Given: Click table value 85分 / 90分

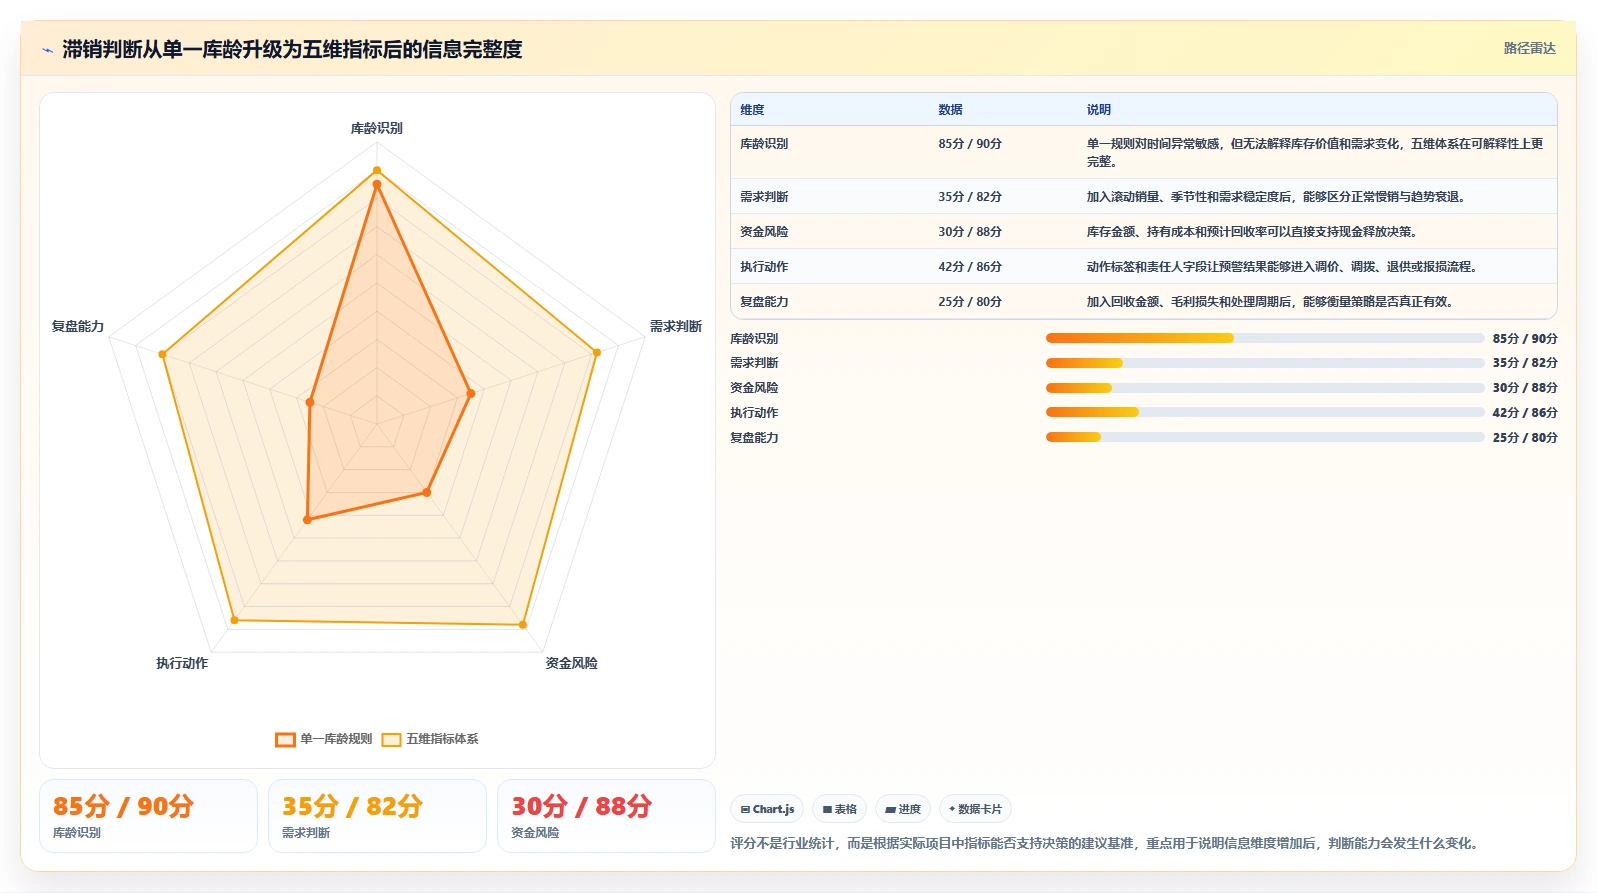Looking at the screenshot, I should 970,144.
